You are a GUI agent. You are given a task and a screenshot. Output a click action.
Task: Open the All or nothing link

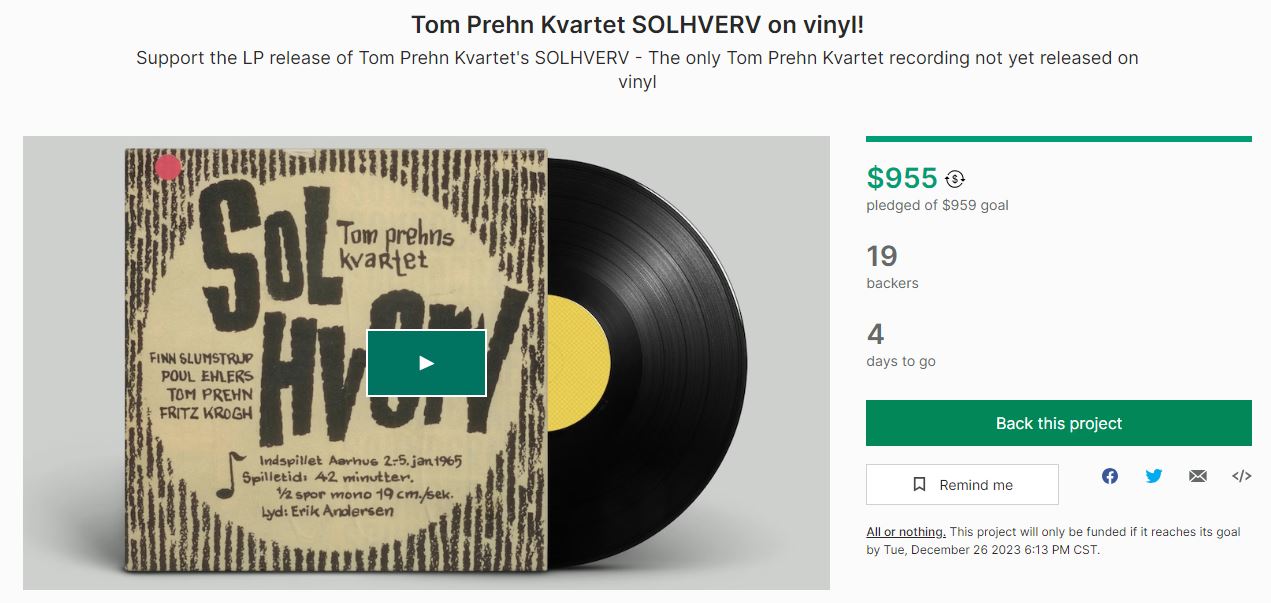point(906,532)
